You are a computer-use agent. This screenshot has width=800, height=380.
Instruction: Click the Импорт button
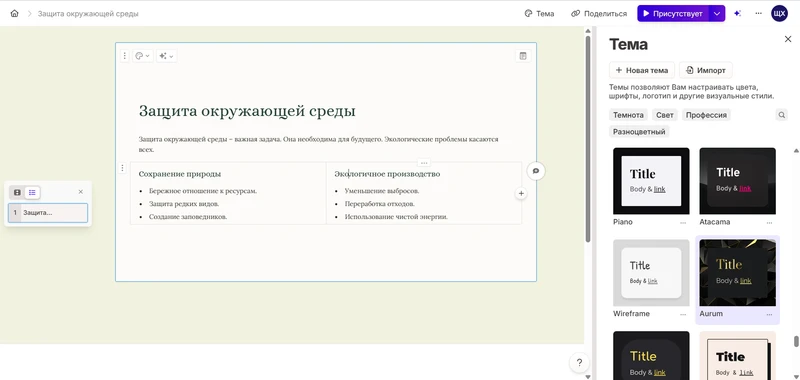coord(706,70)
